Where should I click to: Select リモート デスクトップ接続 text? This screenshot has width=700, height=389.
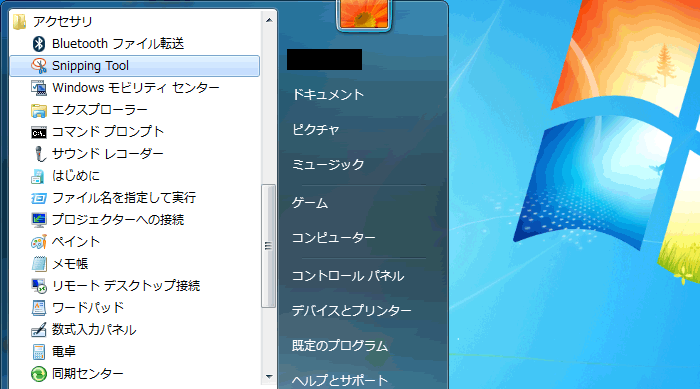pyautogui.click(x=126, y=285)
